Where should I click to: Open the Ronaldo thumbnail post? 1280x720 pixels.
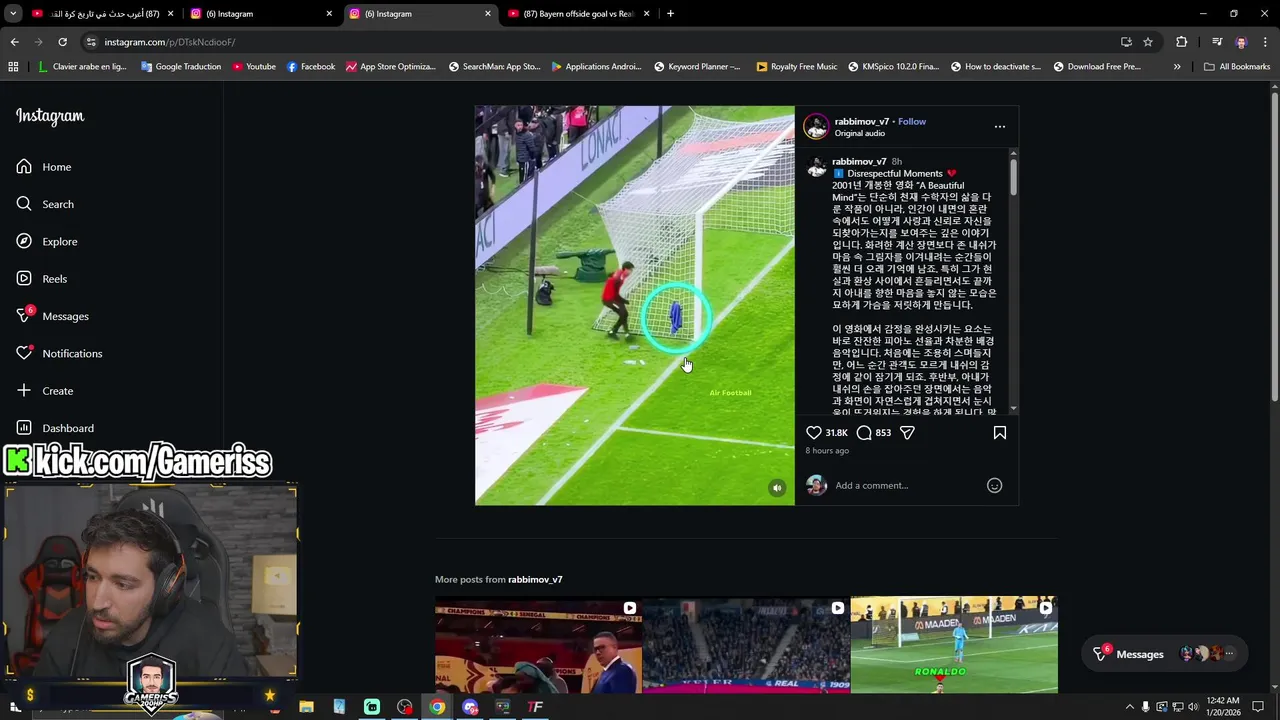954,645
